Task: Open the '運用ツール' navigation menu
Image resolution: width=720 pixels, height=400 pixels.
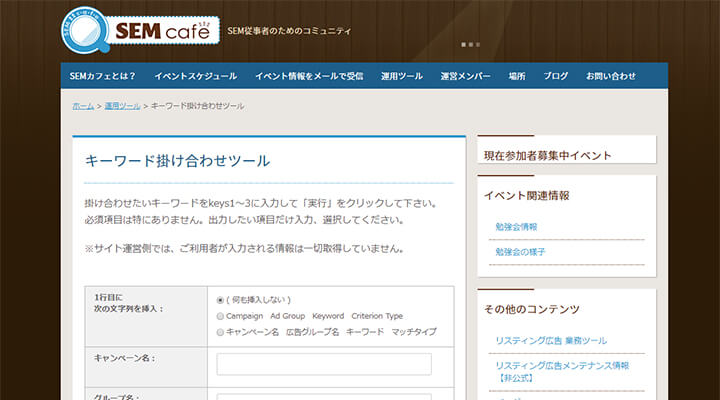Action: [x=402, y=76]
